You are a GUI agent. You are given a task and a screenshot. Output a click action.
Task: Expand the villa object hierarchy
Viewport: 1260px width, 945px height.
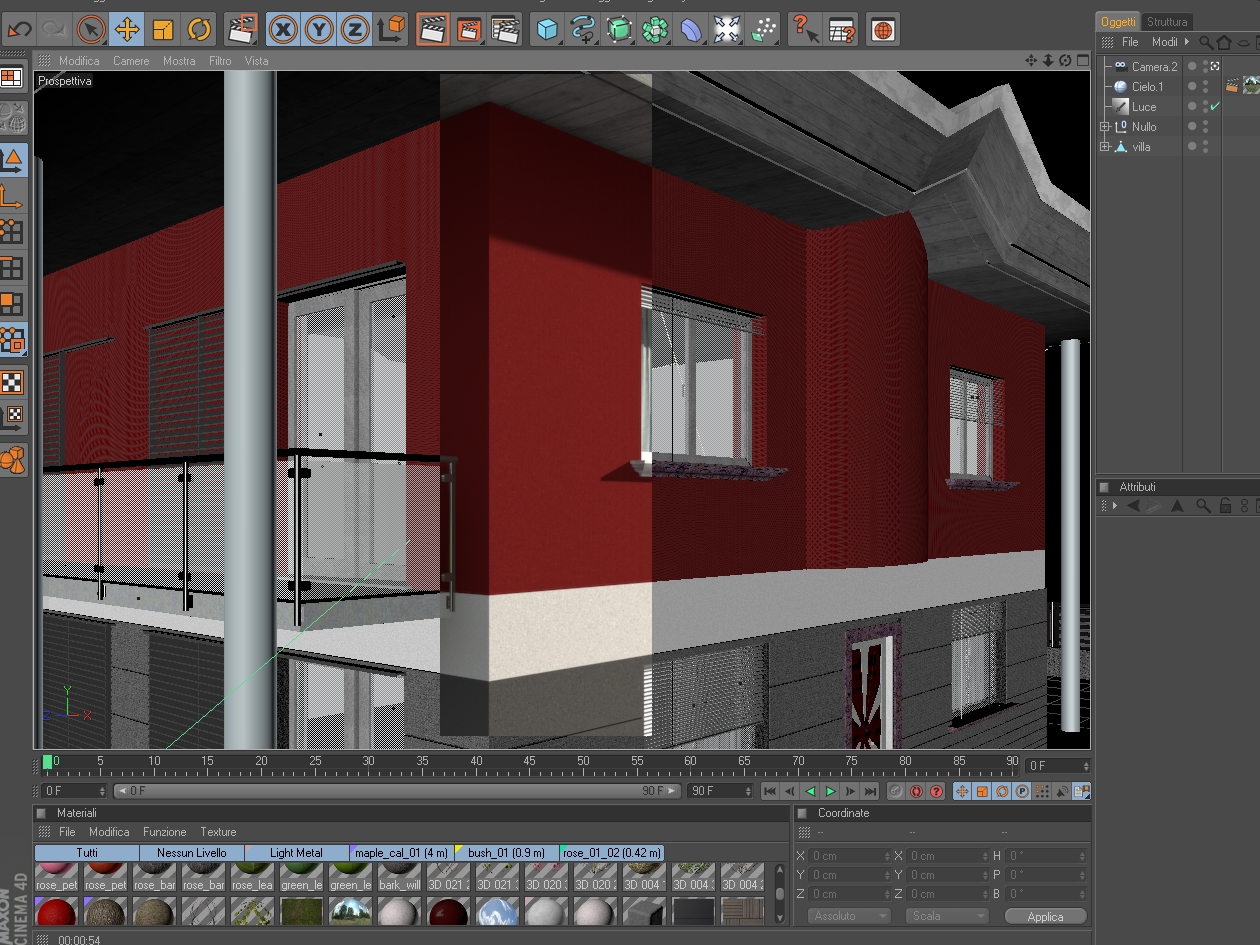tap(1105, 147)
